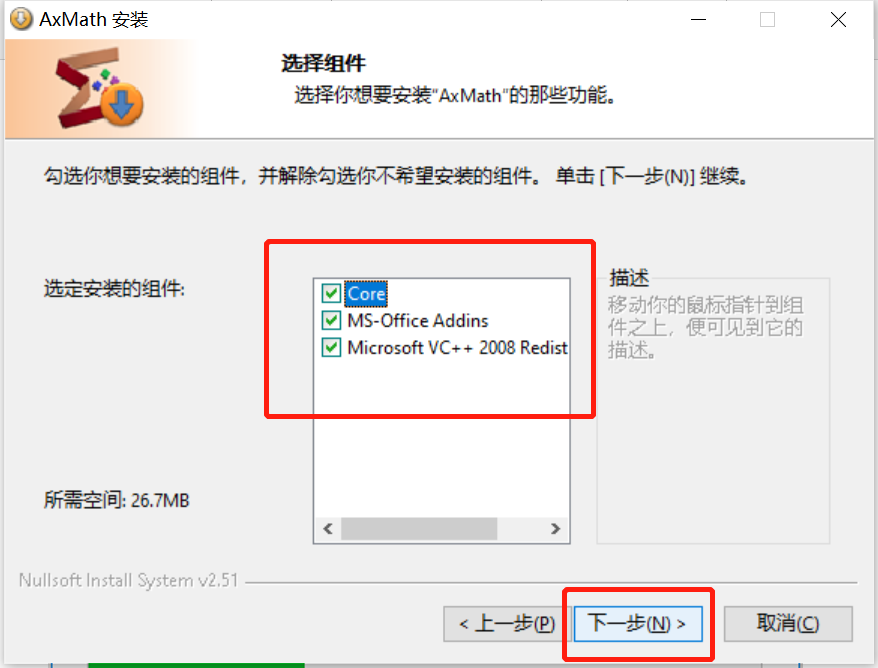Click the left arrow of the horizontal scrollbar
This screenshot has height=668, width=878.
click(328, 529)
